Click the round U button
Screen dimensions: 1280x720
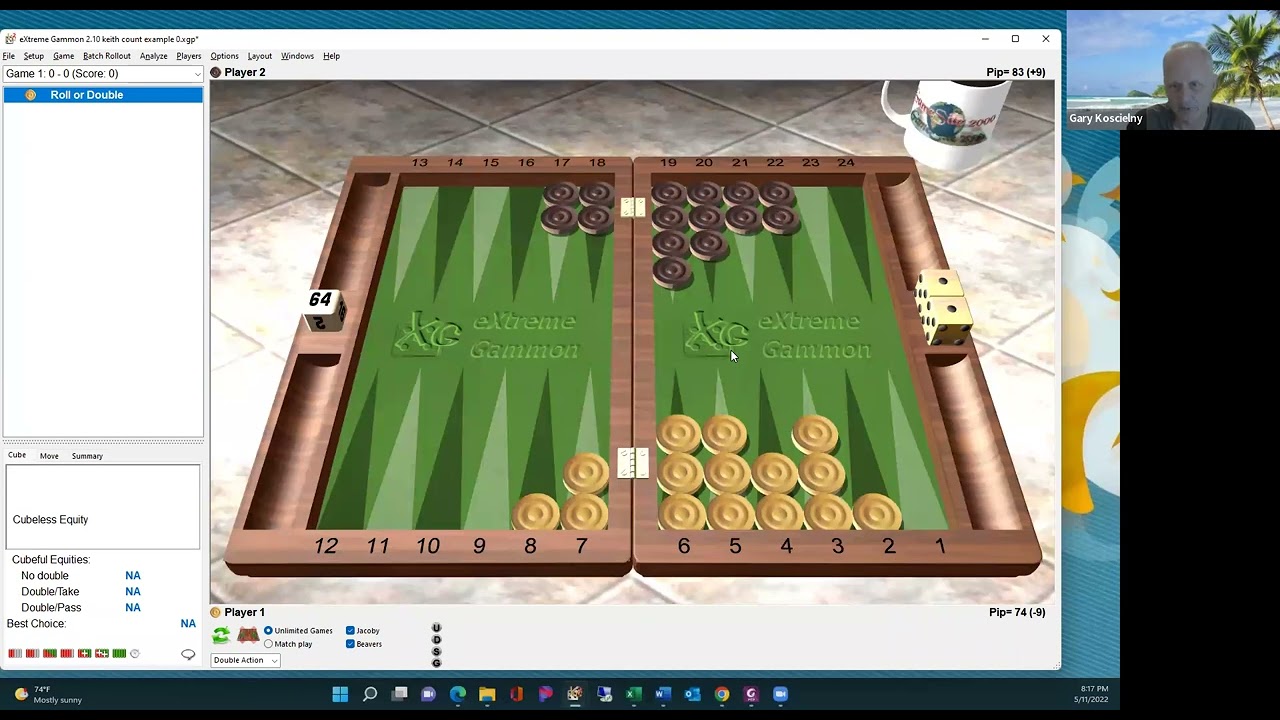pos(436,628)
